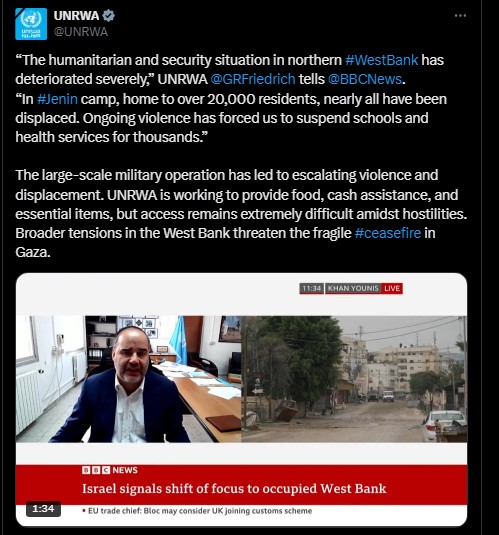The image size is (499, 535).
Task: Play the embedded BBC News video
Action: [241, 400]
